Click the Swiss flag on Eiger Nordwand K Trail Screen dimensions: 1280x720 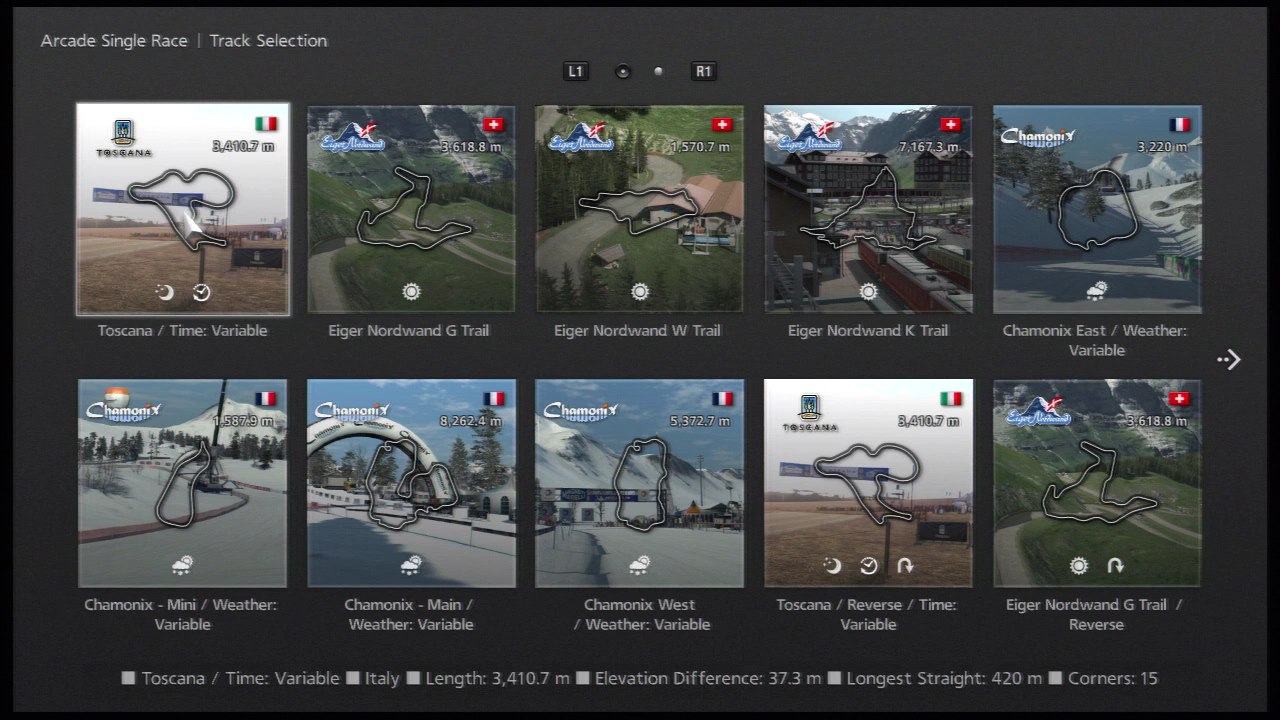950,125
